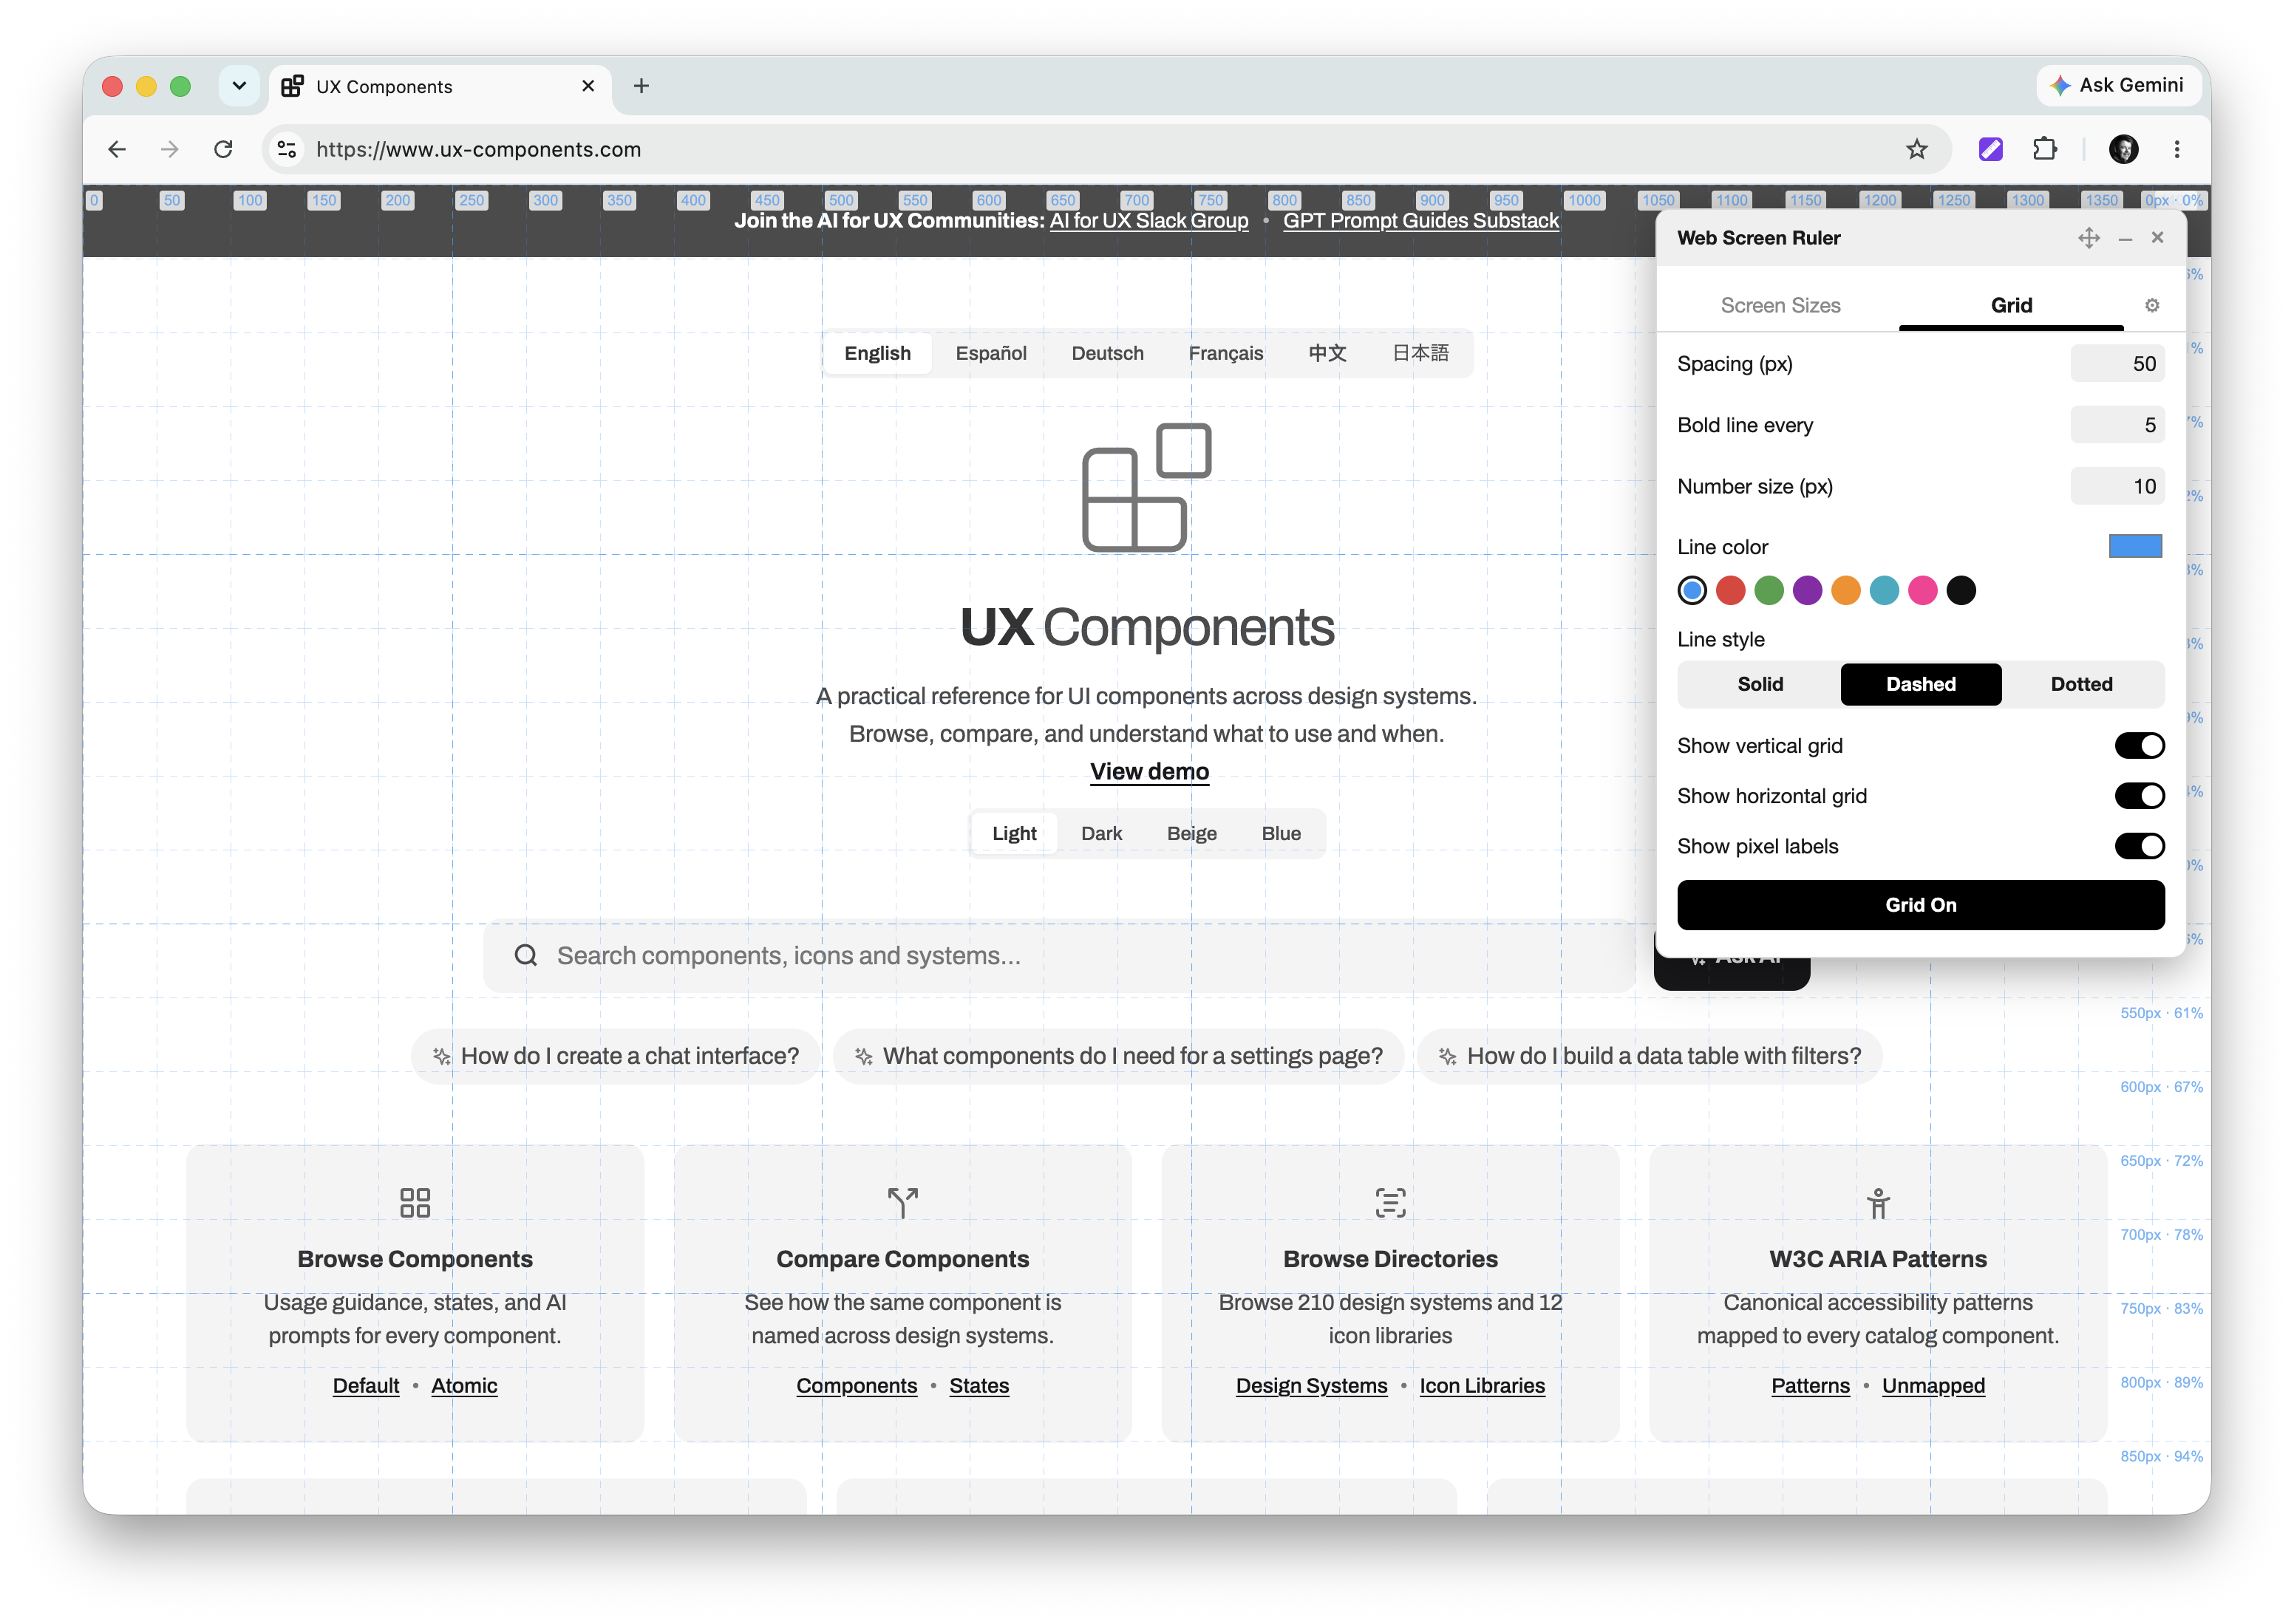Open ruler settings gear icon
The width and height of the screenshot is (2294, 1624).
click(x=2151, y=305)
